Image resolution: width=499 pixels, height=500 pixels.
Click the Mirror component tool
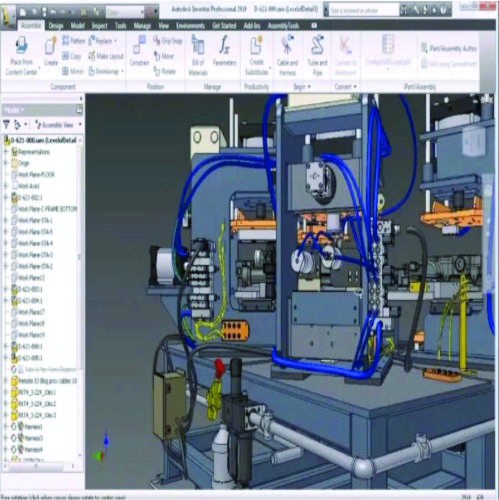click(73, 71)
